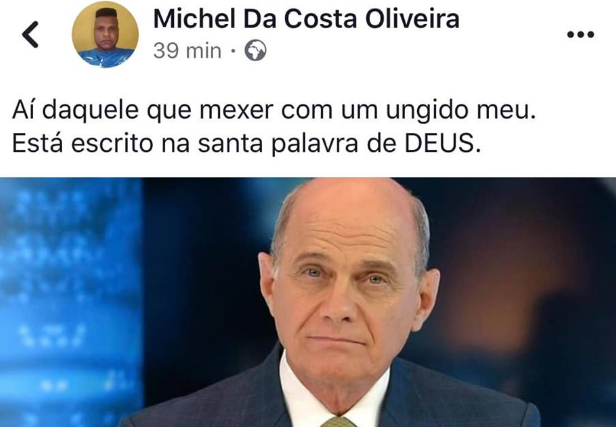The height and width of the screenshot is (427, 616).
Task: Tap the blue screen in the photo background
Action: 71,302
